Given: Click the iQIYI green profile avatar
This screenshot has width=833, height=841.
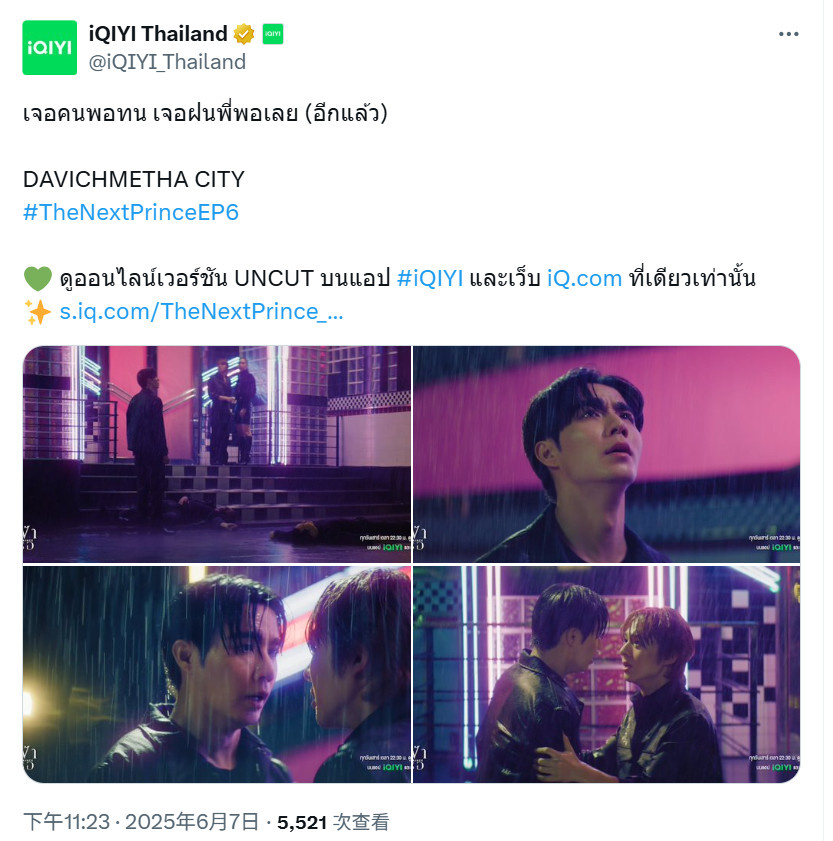Looking at the screenshot, I should (x=49, y=48).
